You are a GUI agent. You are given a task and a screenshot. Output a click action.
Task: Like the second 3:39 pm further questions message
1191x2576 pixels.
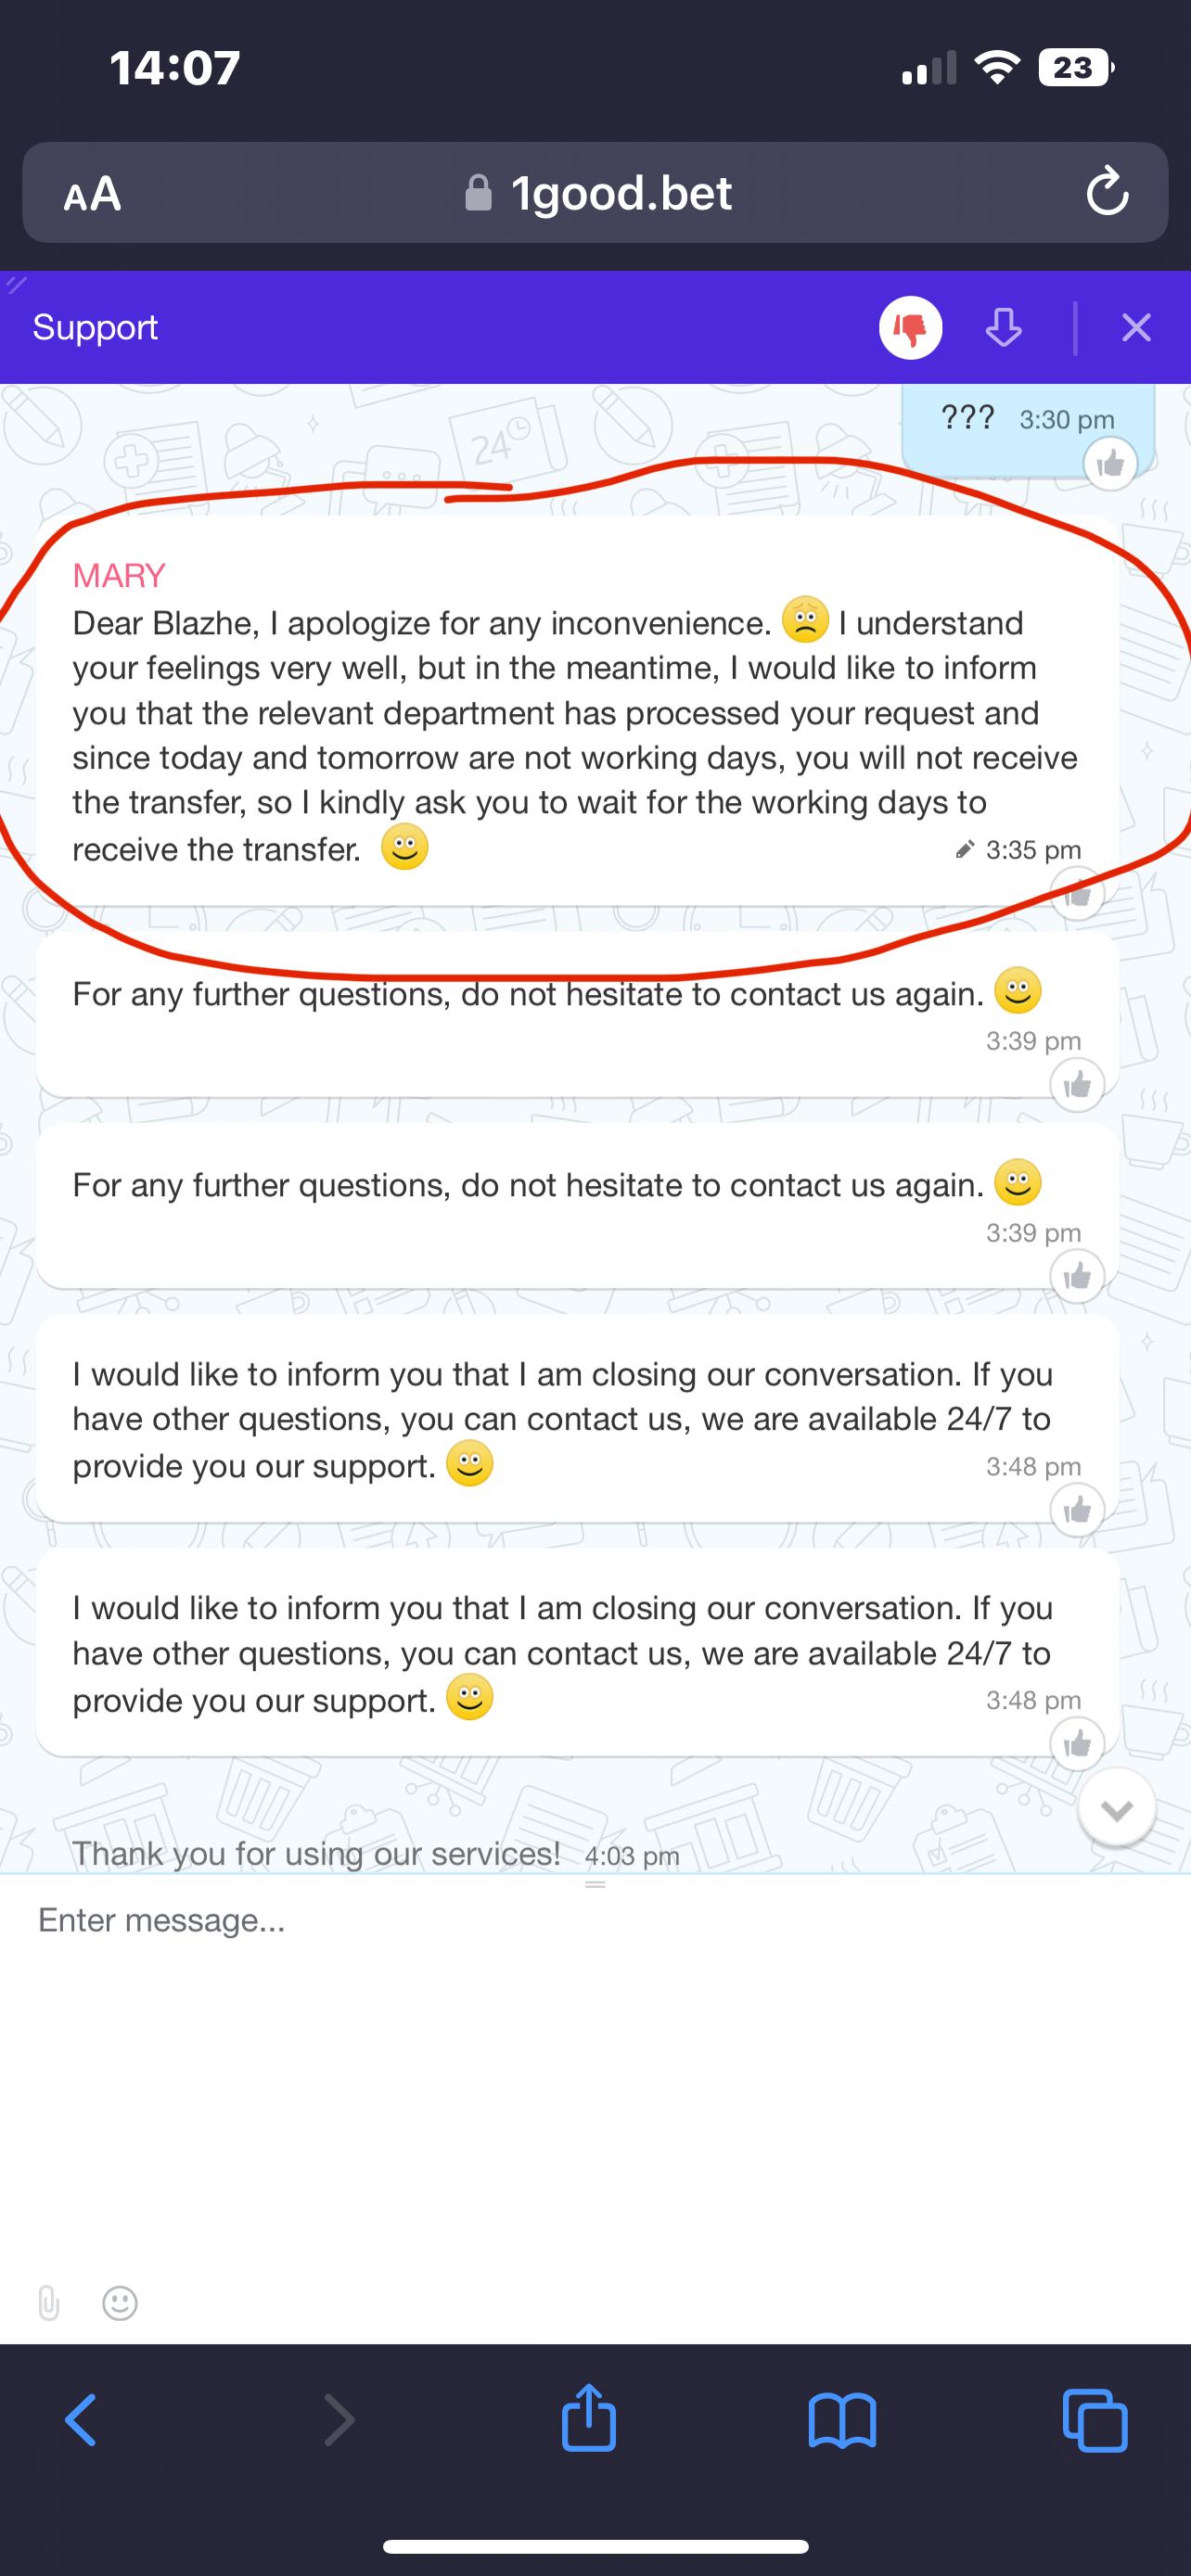[x=1077, y=1276]
